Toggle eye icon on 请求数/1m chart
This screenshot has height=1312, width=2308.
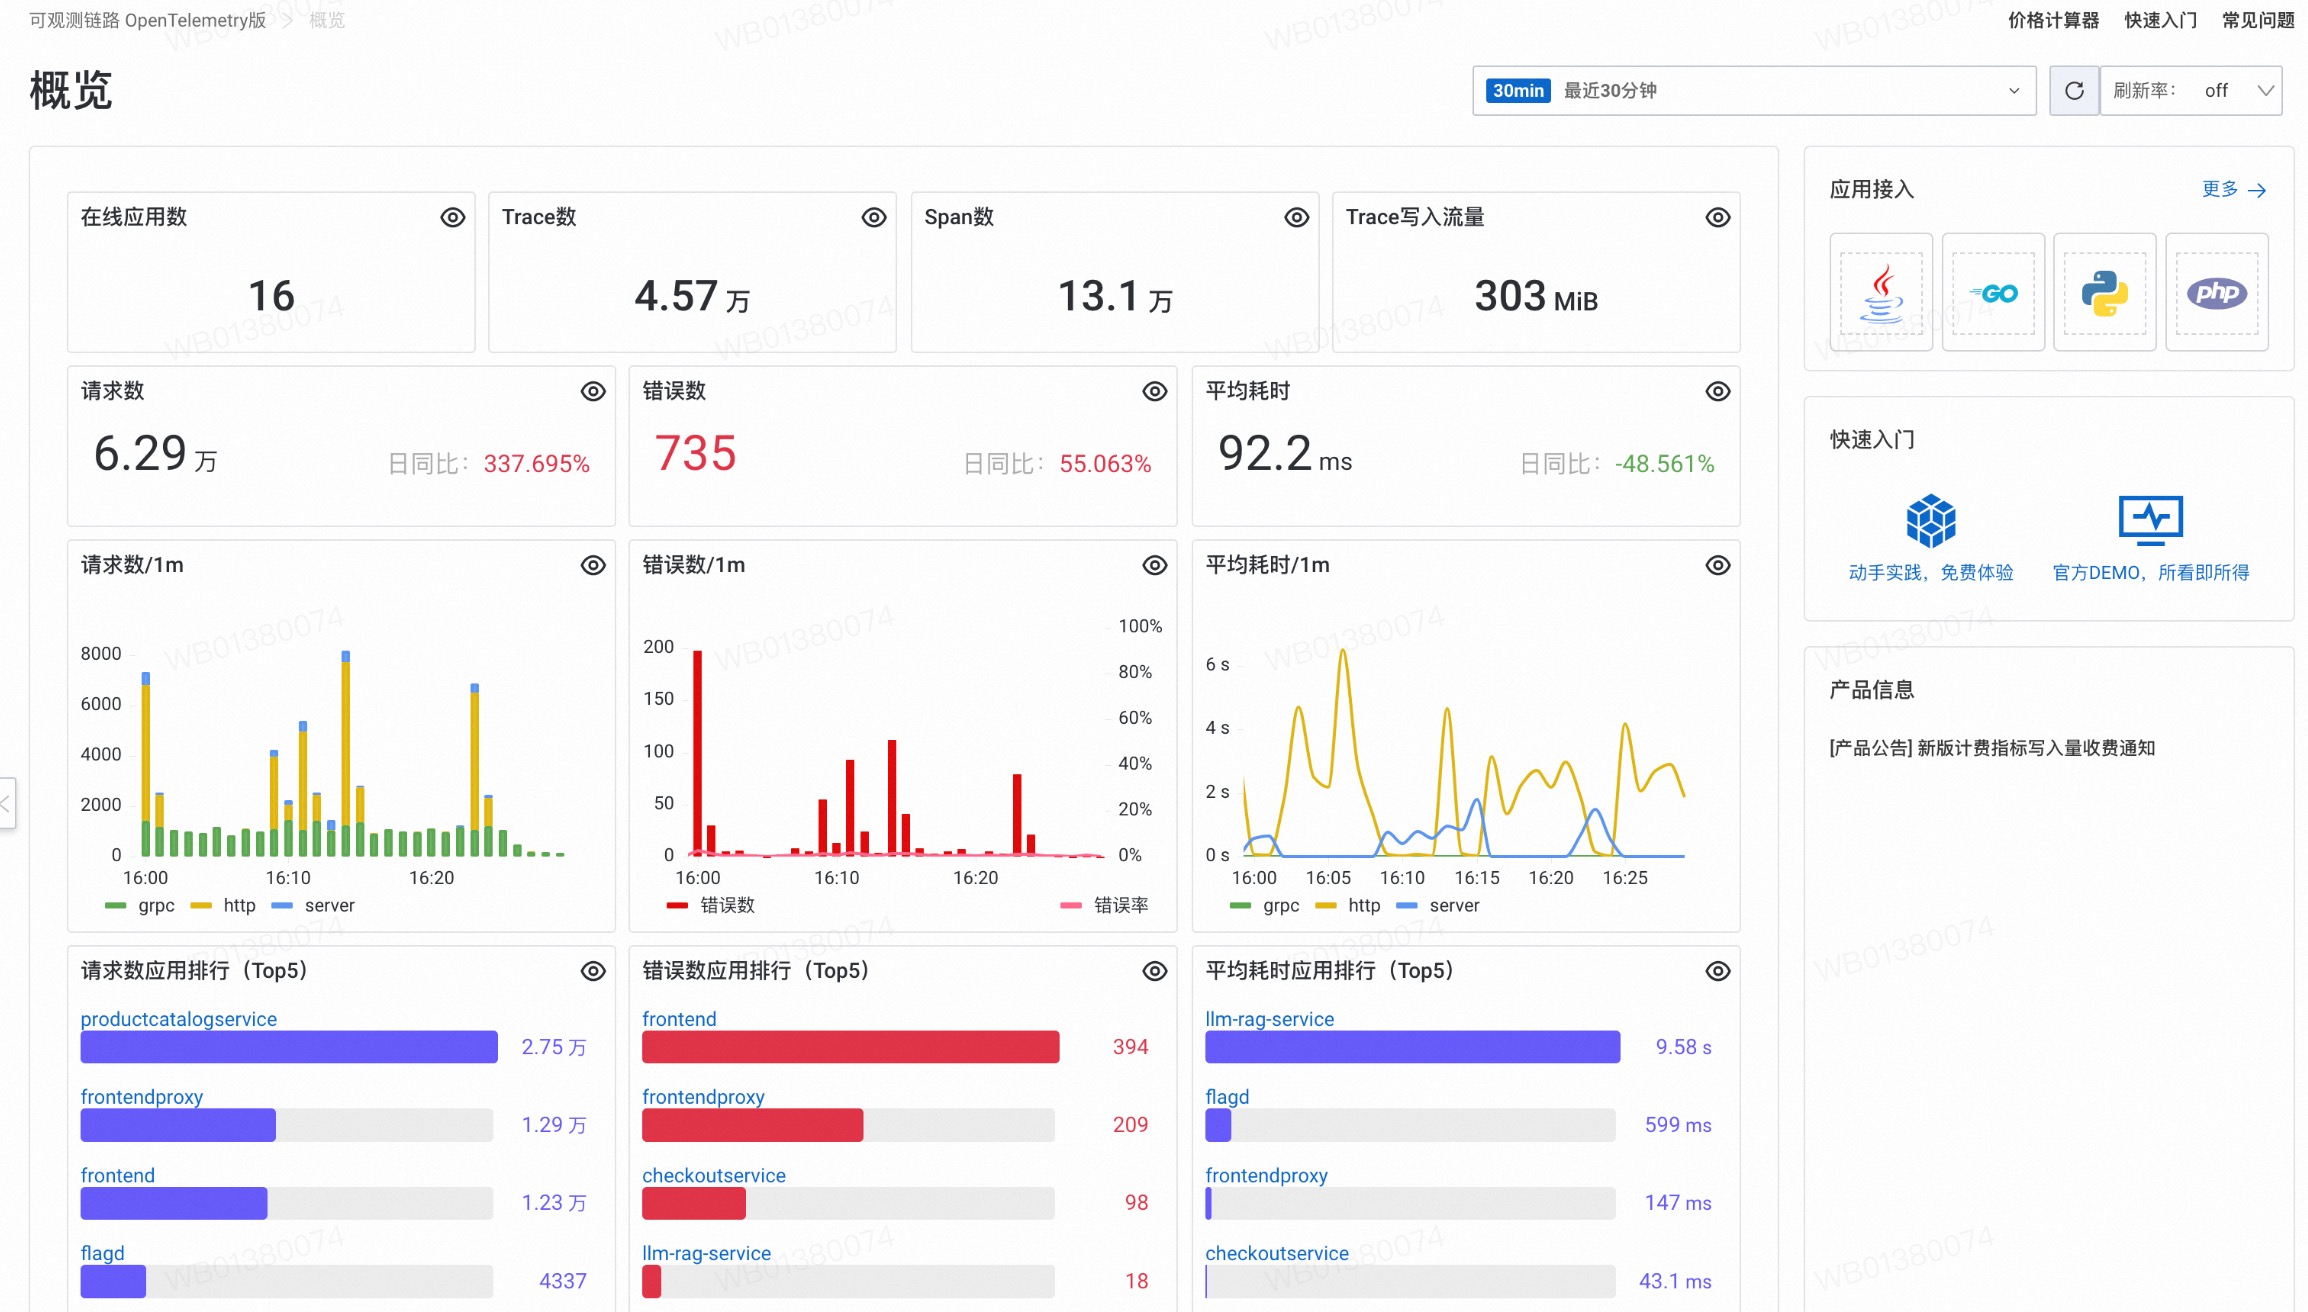(x=593, y=565)
